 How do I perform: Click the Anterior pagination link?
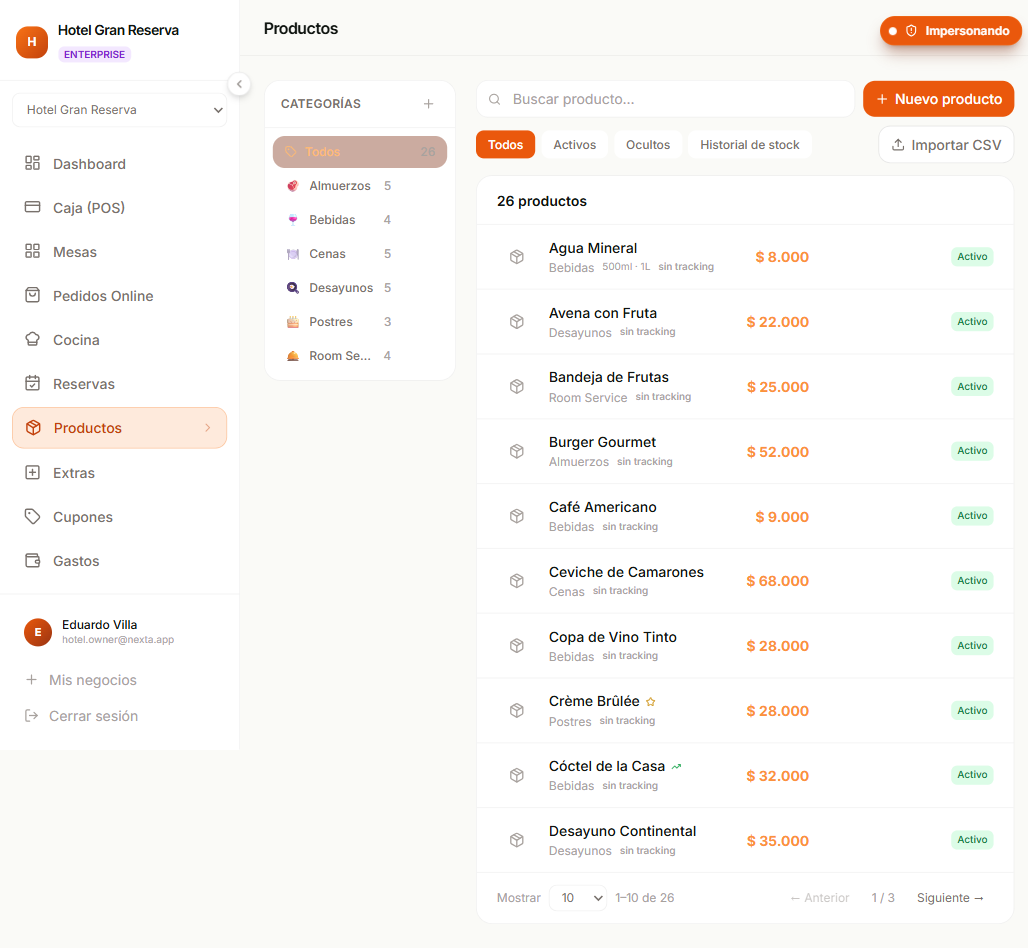coord(820,898)
